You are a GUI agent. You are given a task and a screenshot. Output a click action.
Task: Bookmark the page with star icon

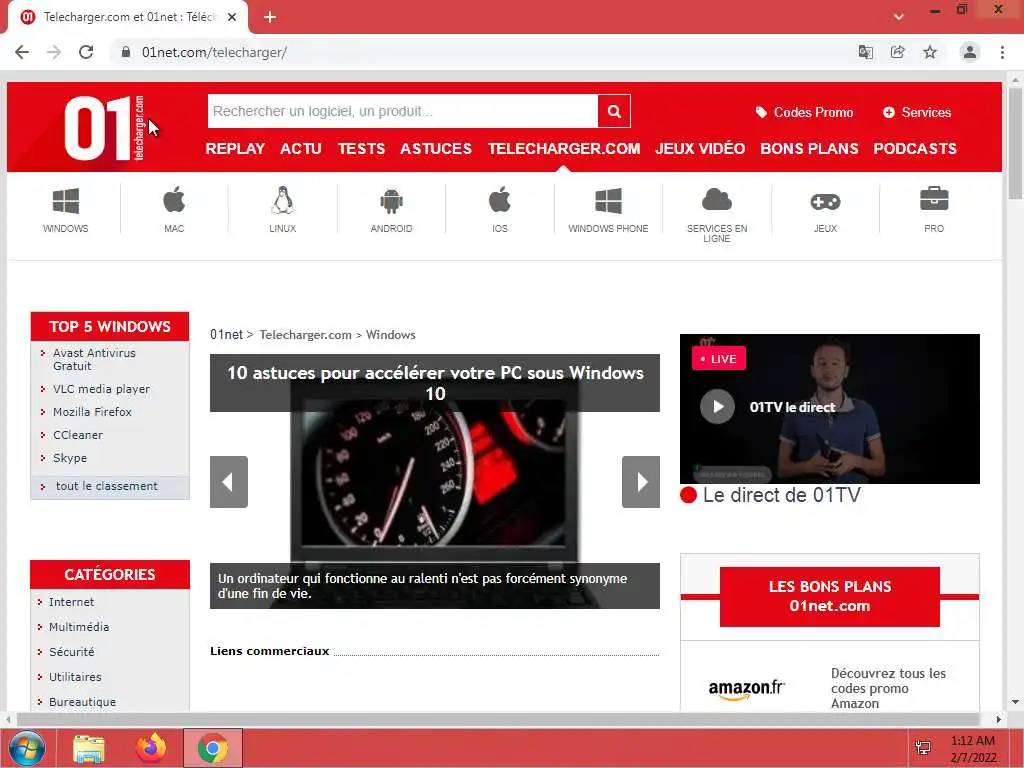tap(930, 52)
